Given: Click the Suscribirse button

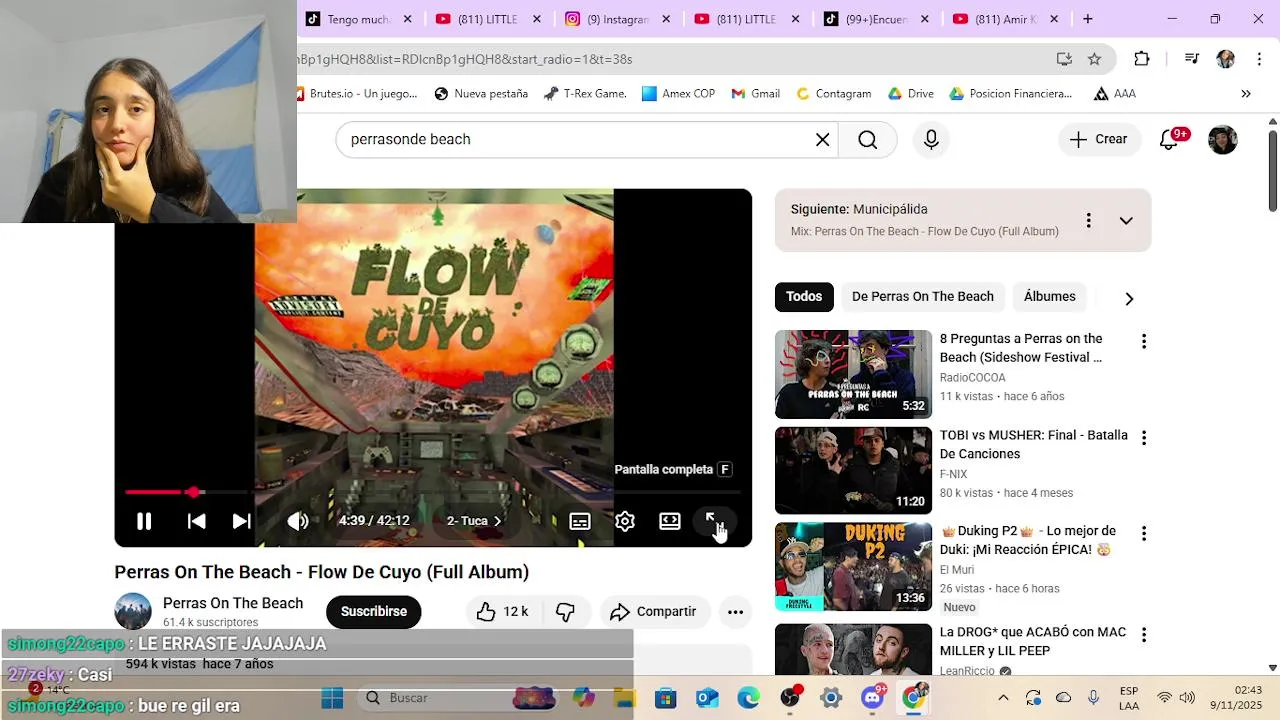Looking at the screenshot, I should 374,612.
